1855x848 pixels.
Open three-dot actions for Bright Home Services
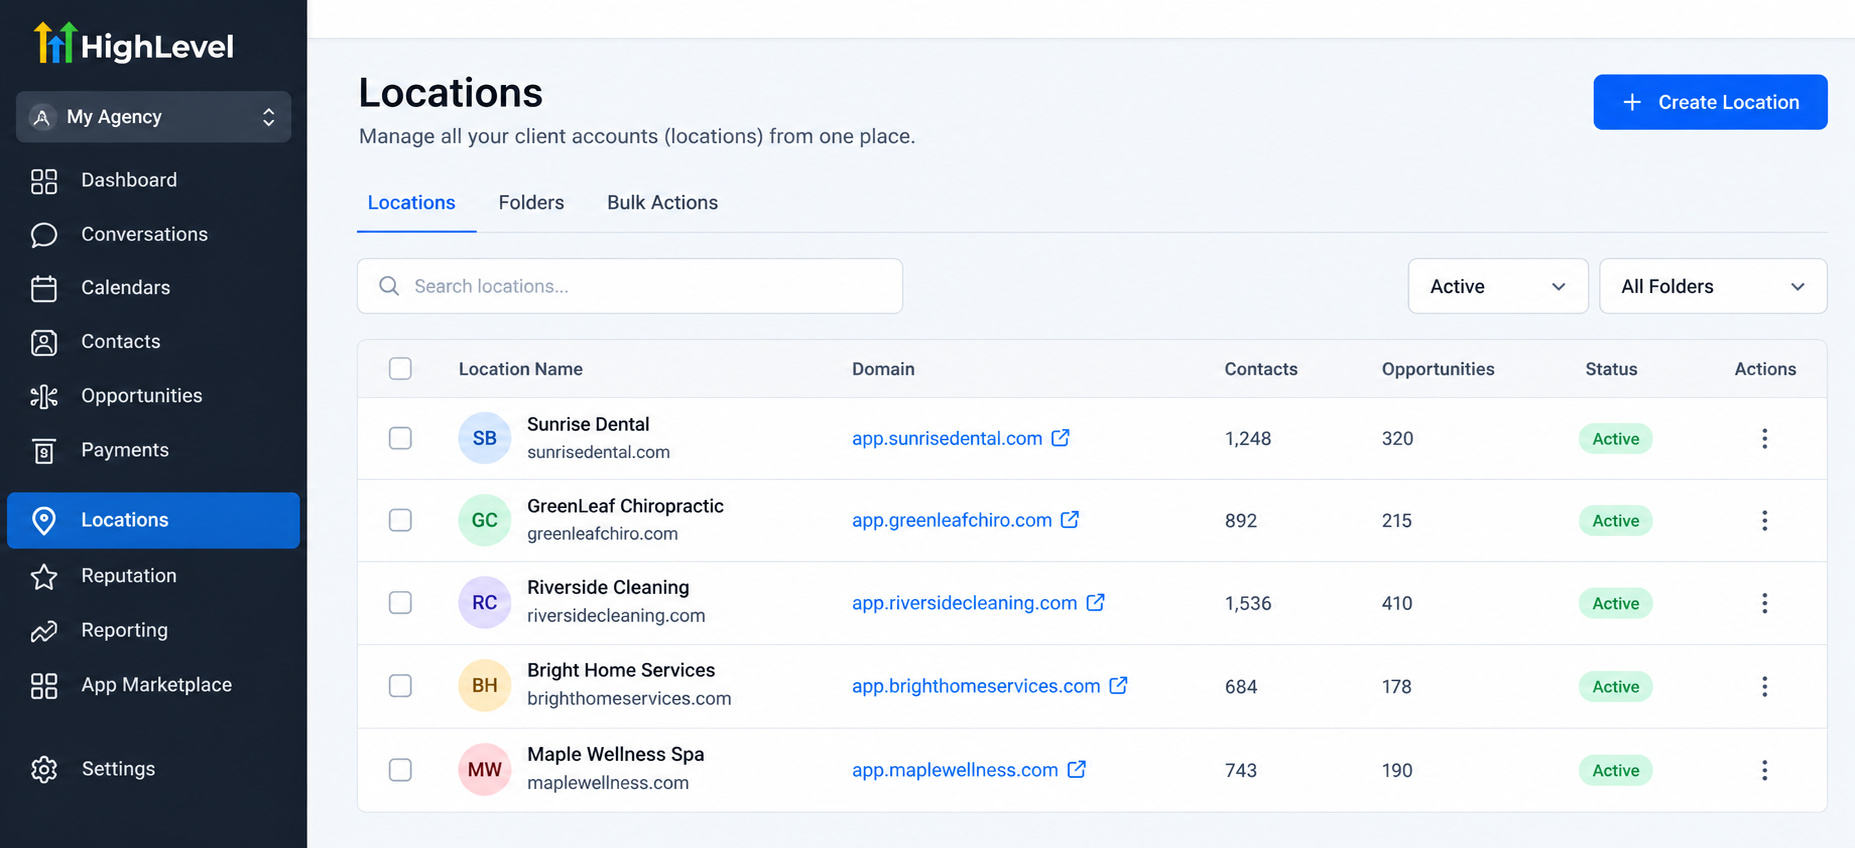coord(1765,686)
